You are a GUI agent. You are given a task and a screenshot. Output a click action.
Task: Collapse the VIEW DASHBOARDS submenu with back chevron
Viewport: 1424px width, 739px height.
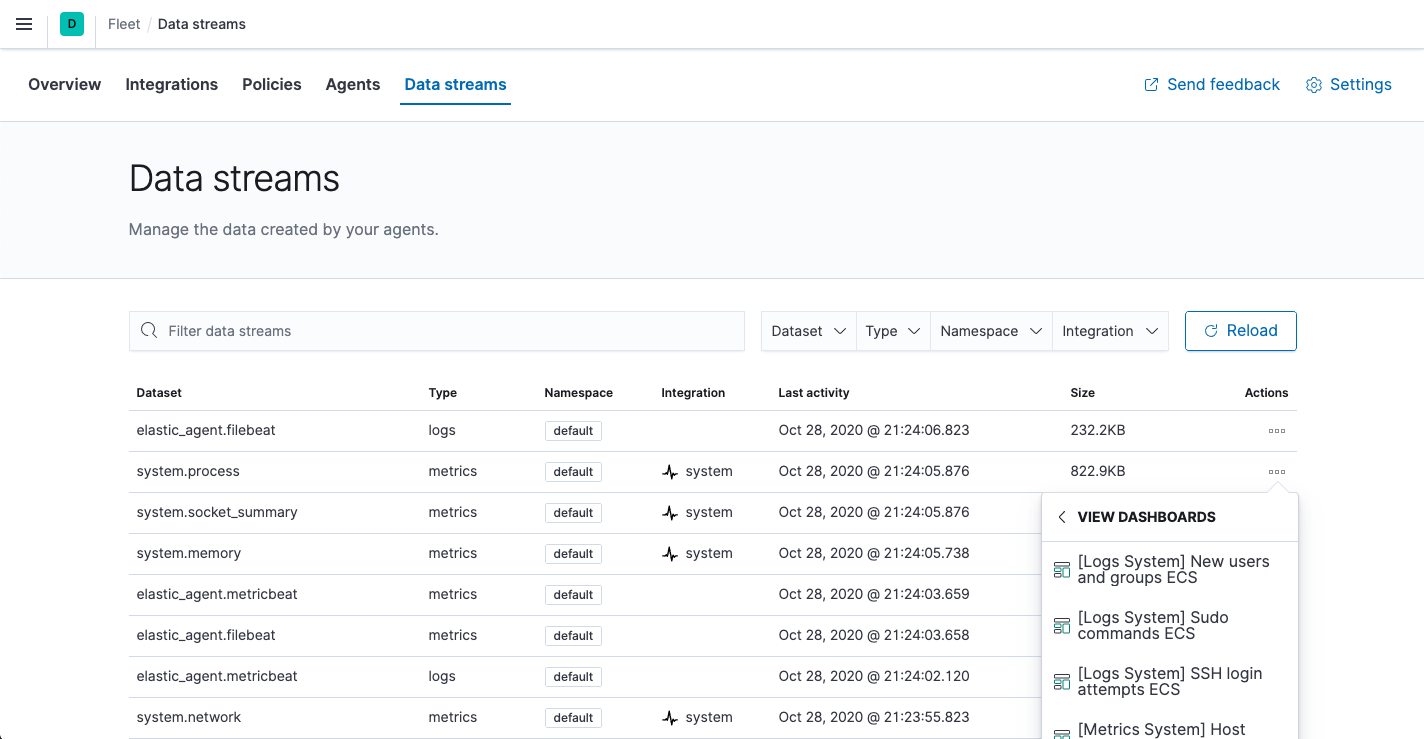tap(1061, 517)
